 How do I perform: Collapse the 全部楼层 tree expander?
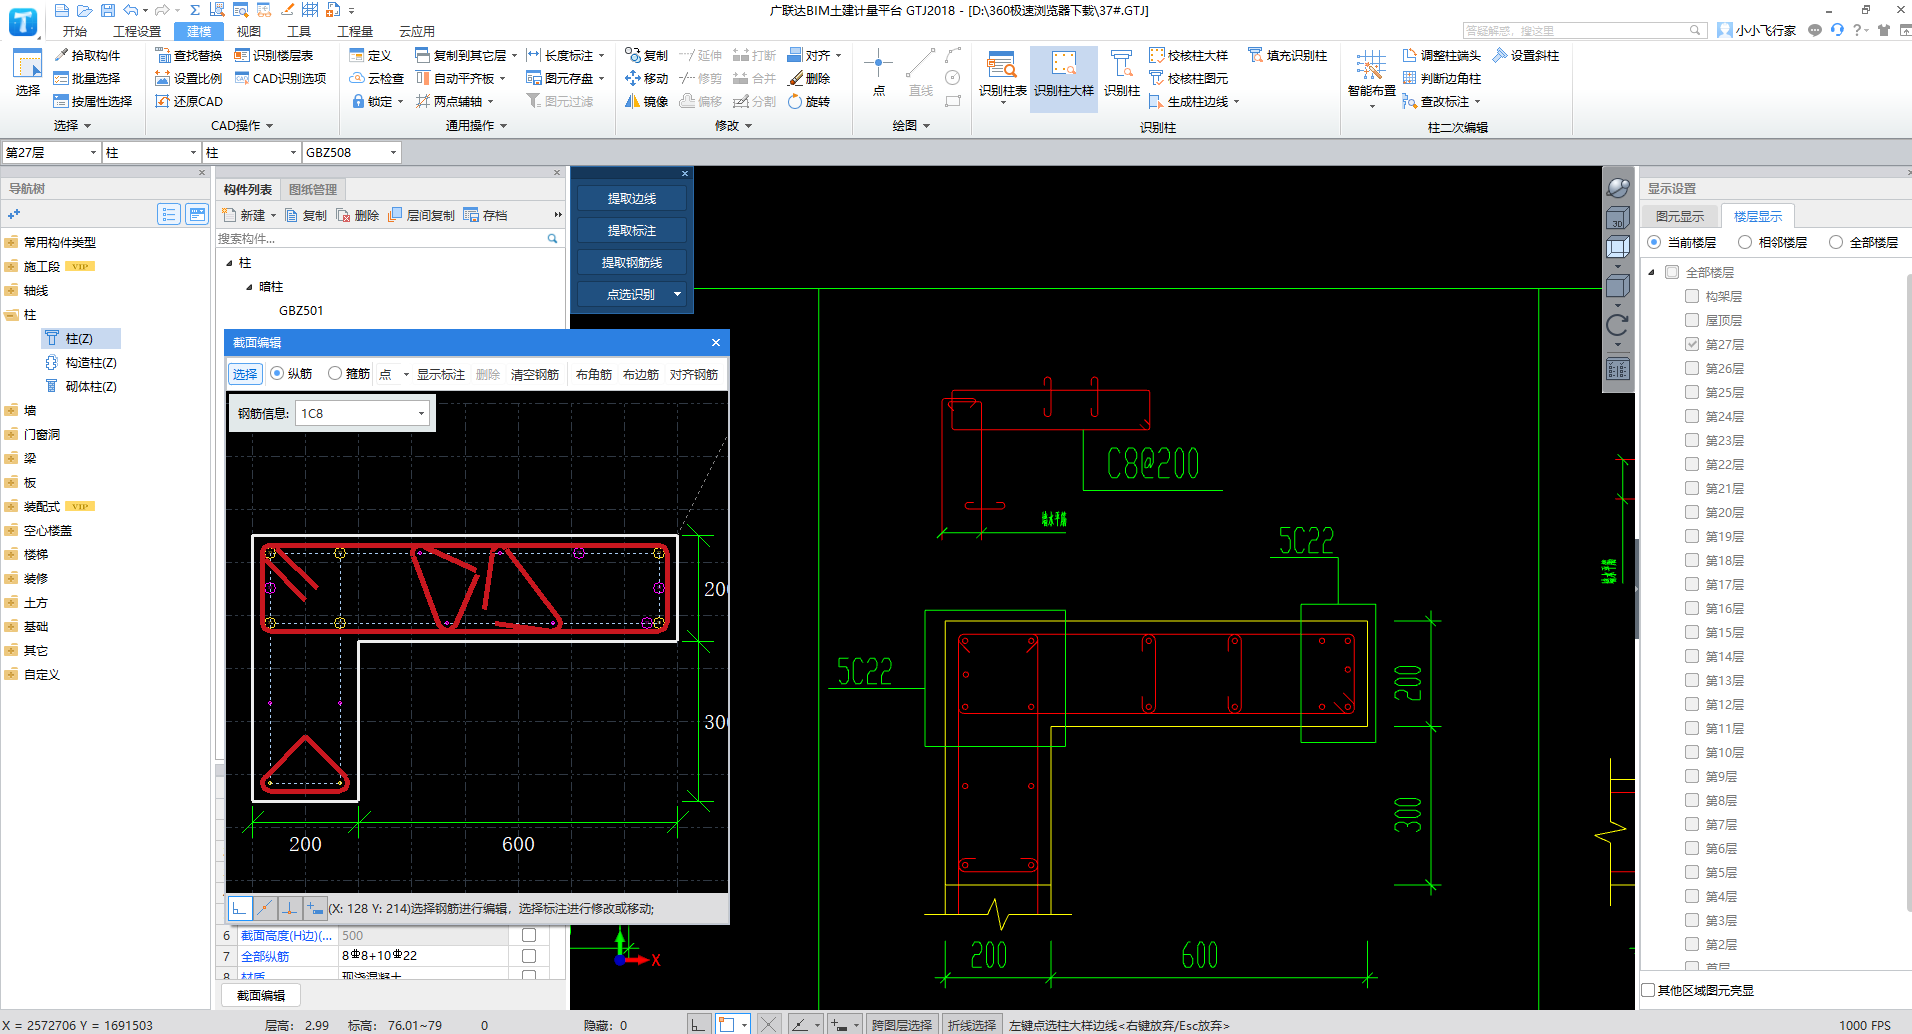(1652, 272)
